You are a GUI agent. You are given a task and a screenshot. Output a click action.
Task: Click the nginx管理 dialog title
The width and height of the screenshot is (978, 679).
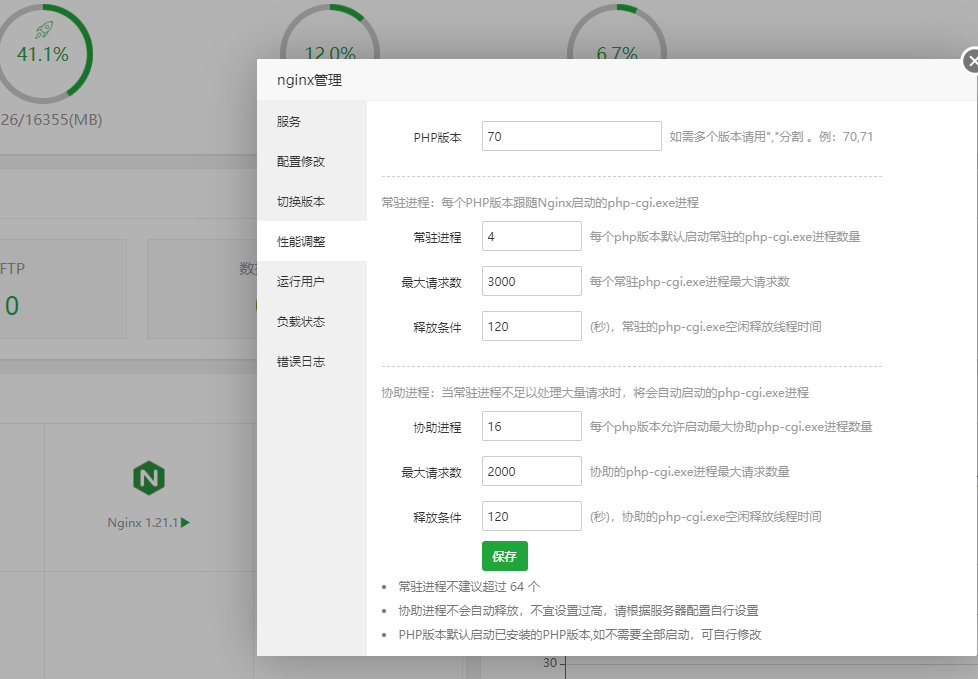click(309, 80)
